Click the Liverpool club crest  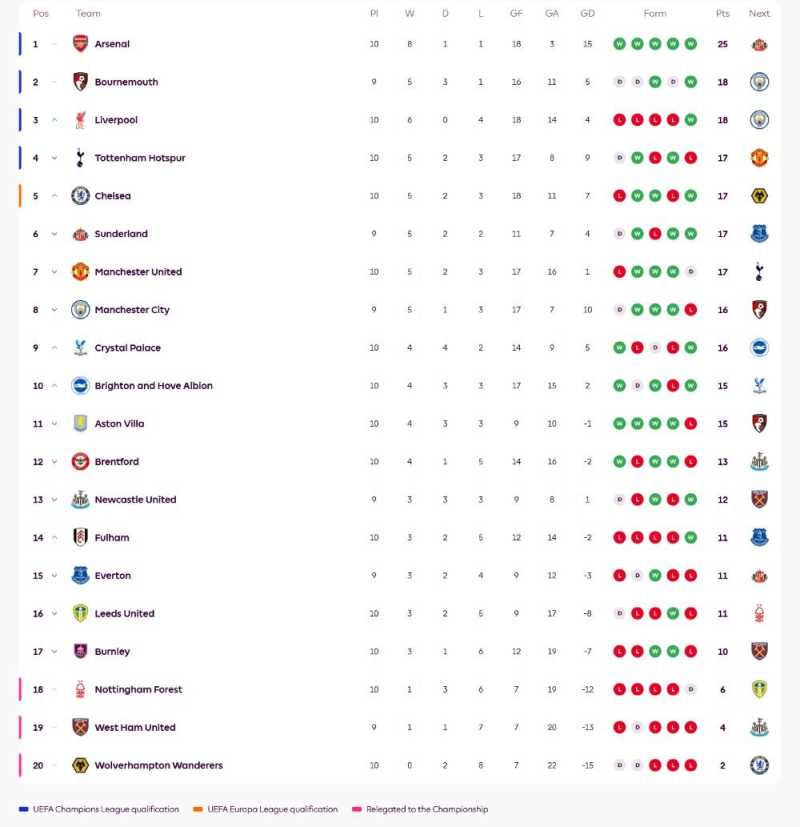click(x=80, y=120)
